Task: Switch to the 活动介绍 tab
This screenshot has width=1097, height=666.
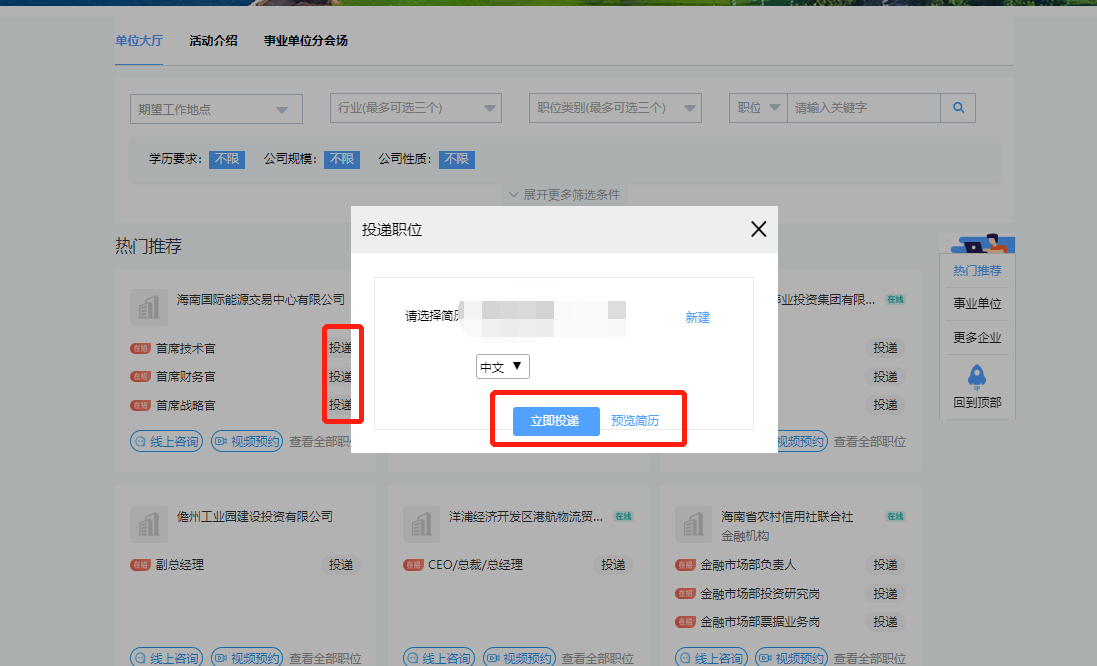Action: (213, 41)
